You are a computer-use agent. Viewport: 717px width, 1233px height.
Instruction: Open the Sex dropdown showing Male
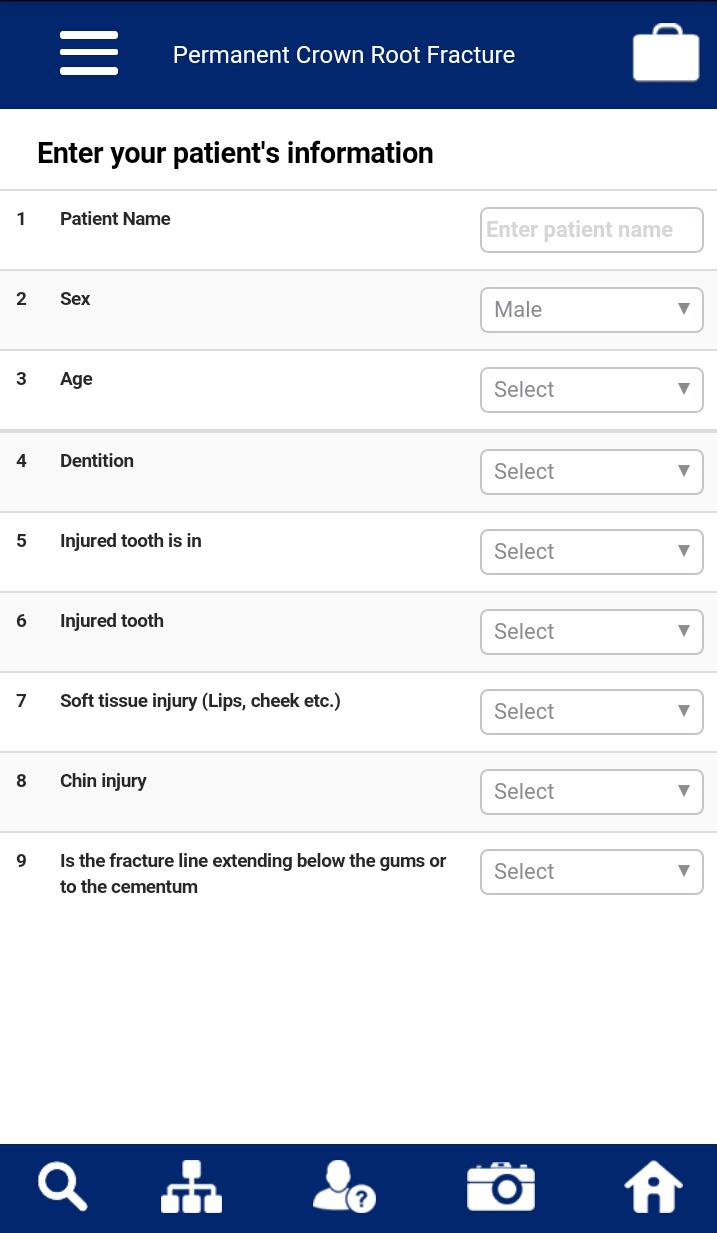[591, 310]
